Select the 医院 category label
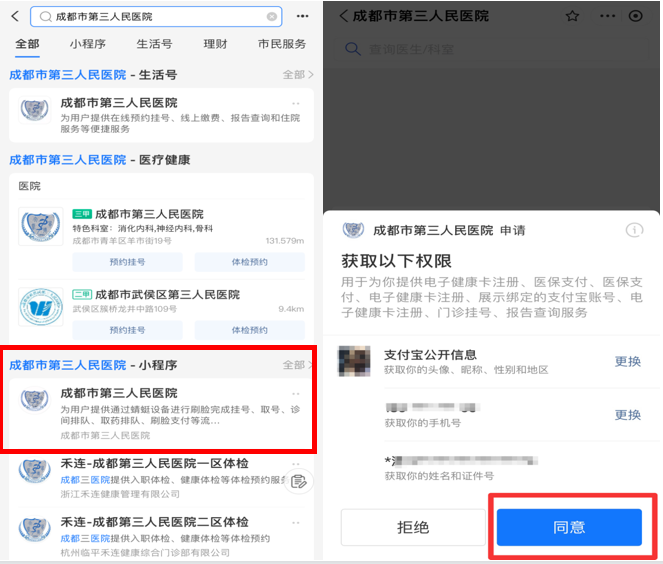Screen dimensions: 663x564 click(30, 186)
